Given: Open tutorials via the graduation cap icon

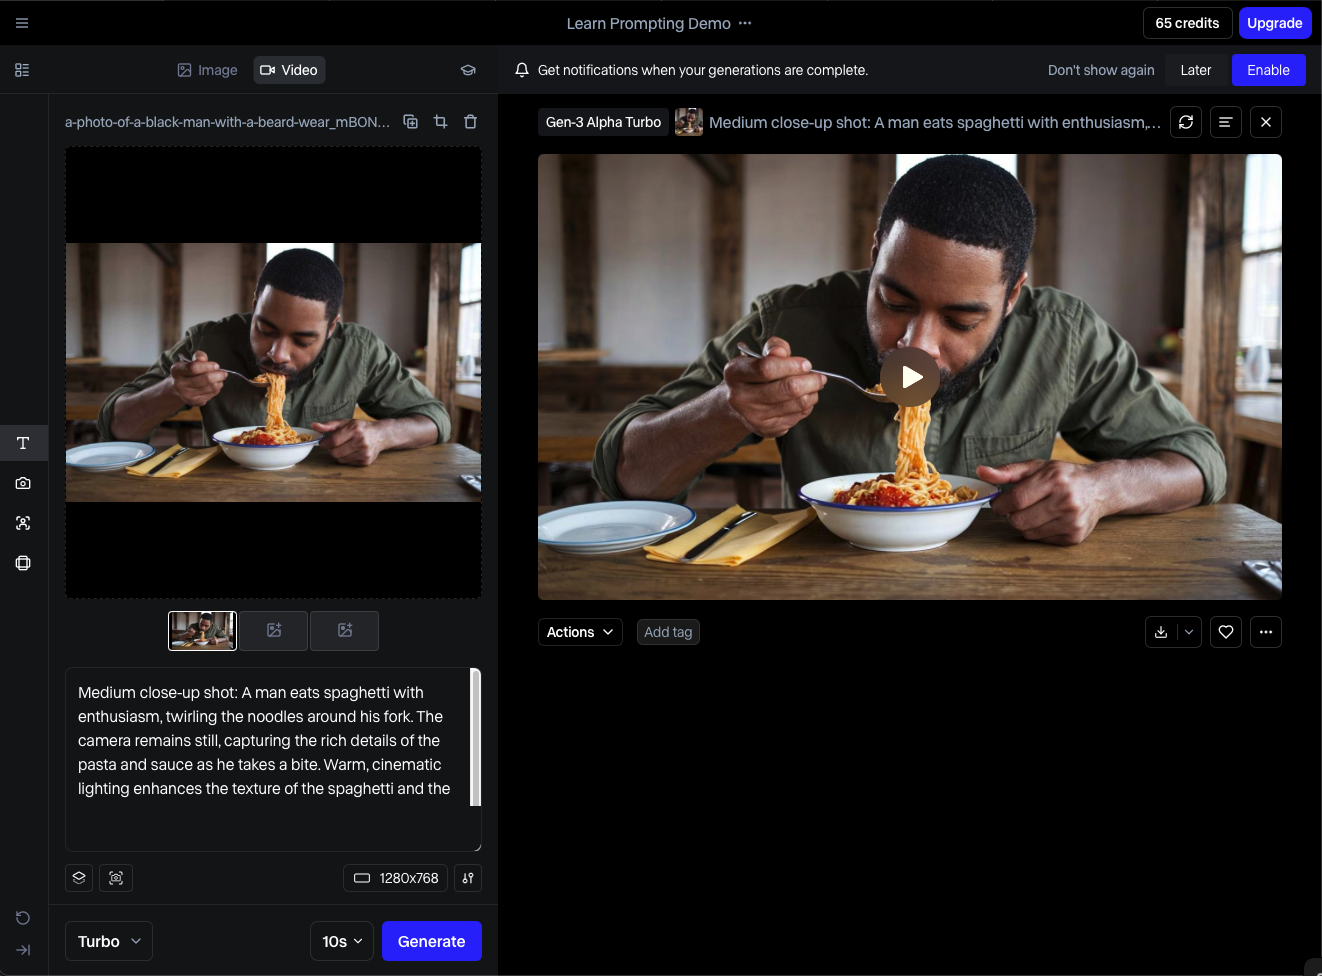Looking at the screenshot, I should pos(468,70).
